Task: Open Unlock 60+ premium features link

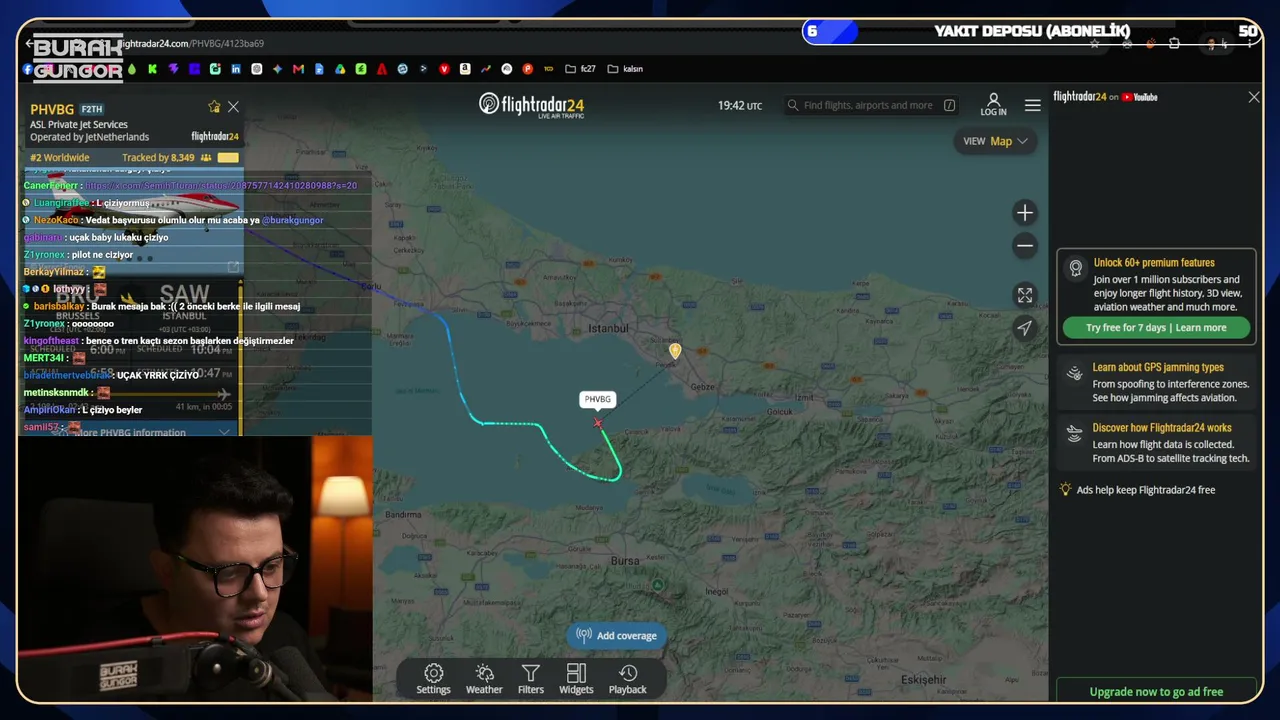Action: click(1154, 263)
